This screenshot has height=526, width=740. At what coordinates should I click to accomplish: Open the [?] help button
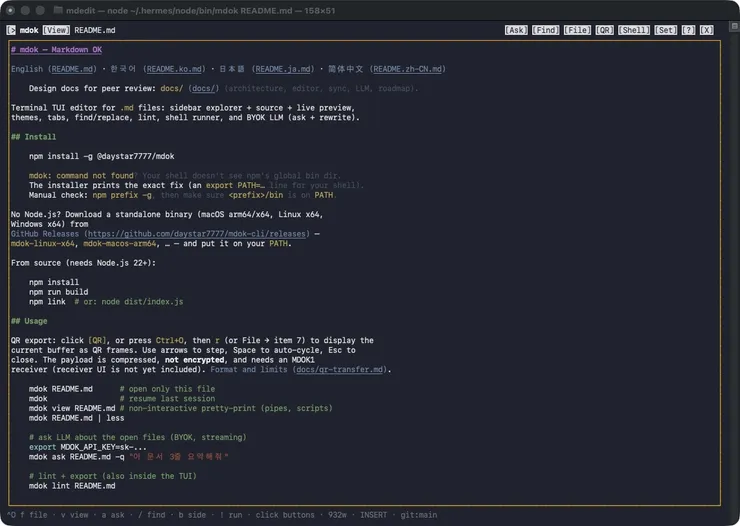tap(689, 30)
